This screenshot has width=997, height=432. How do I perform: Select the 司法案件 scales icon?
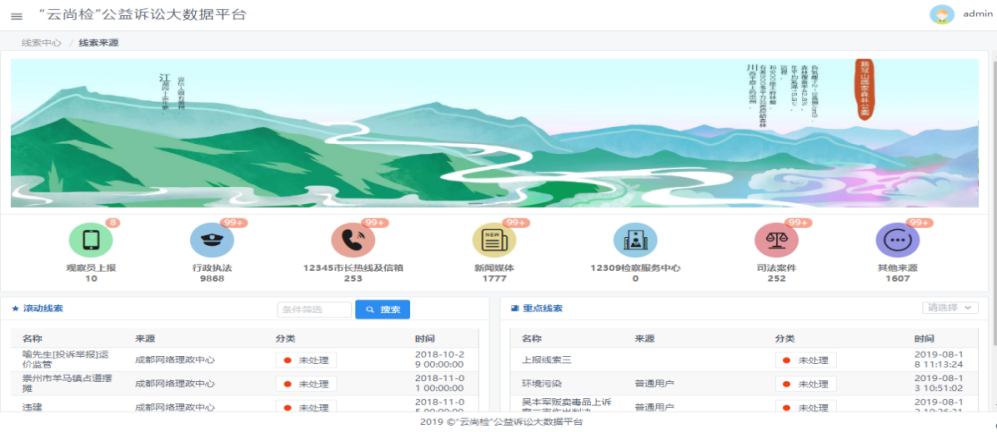click(776, 241)
